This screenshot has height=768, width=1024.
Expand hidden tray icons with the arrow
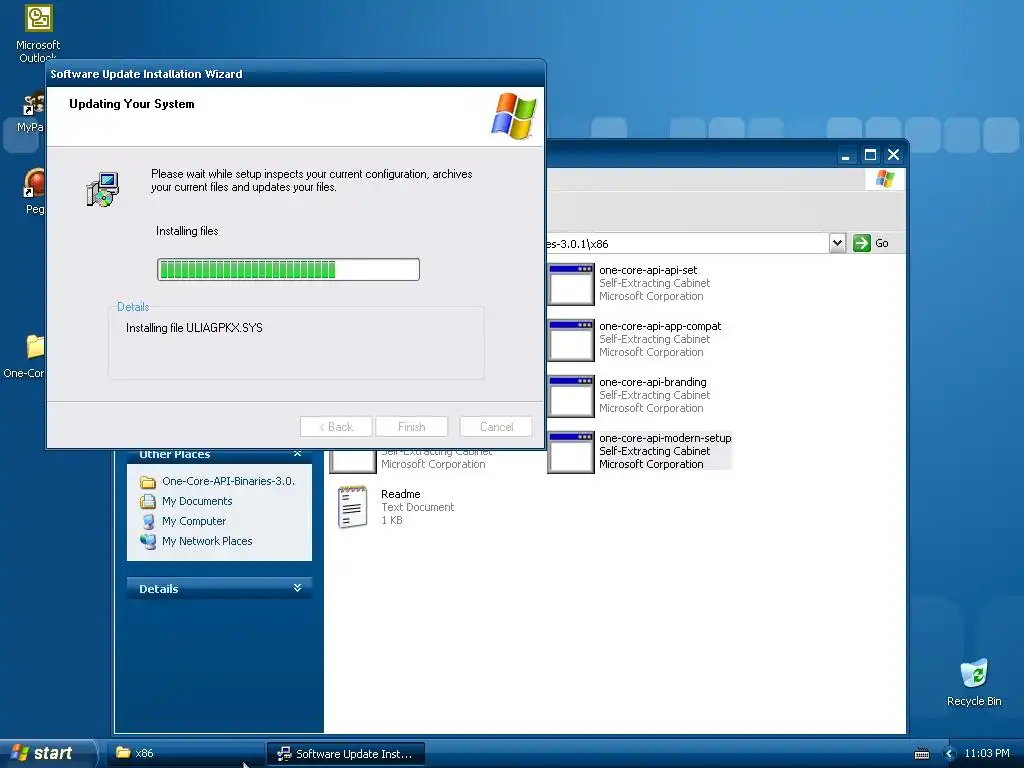coord(950,754)
